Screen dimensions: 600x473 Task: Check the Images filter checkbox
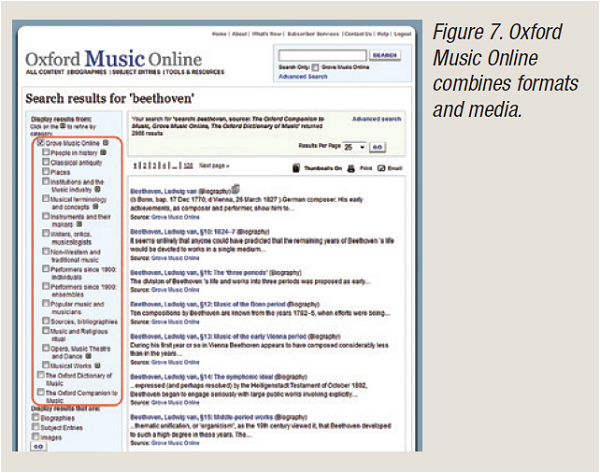click(36, 436)
